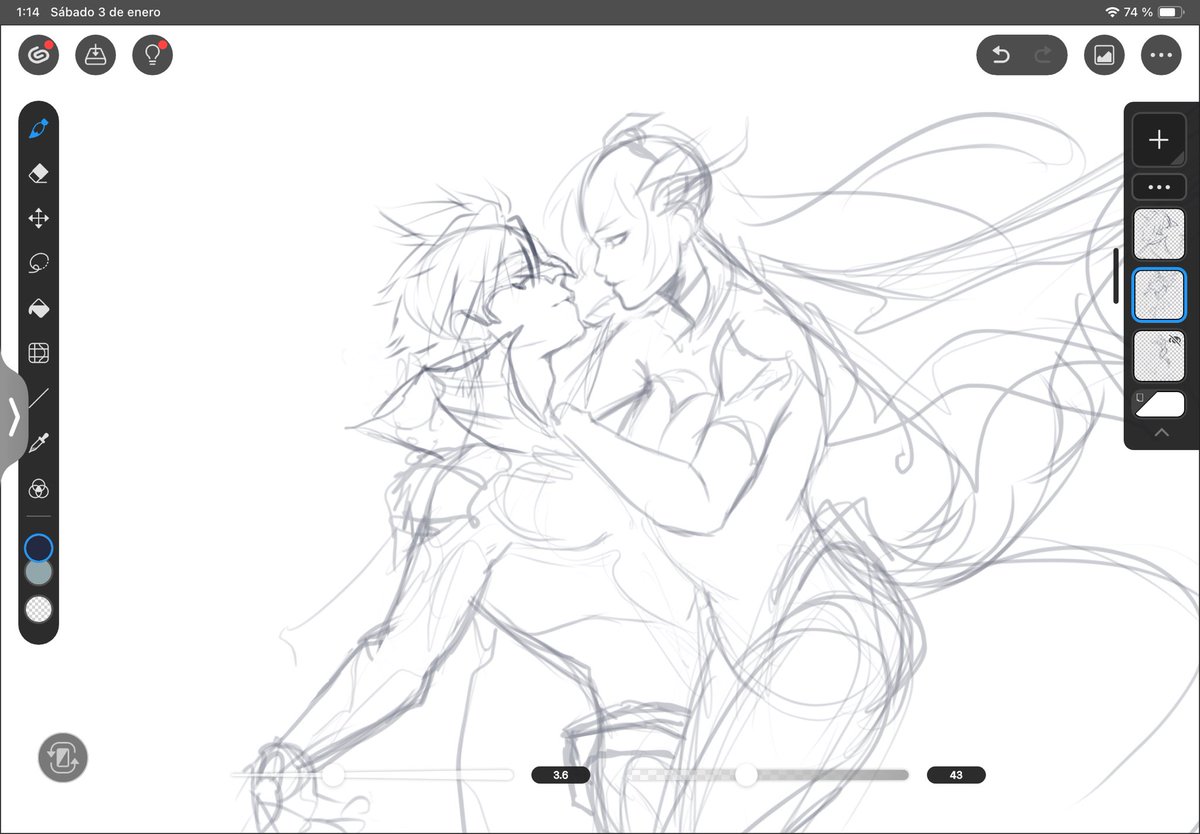Open the Transform/grid tool

[38, 354]
